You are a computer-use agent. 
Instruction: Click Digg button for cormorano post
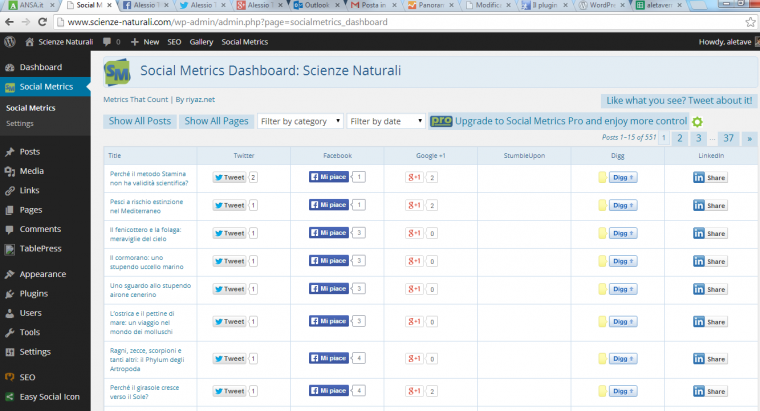(623, 261)
